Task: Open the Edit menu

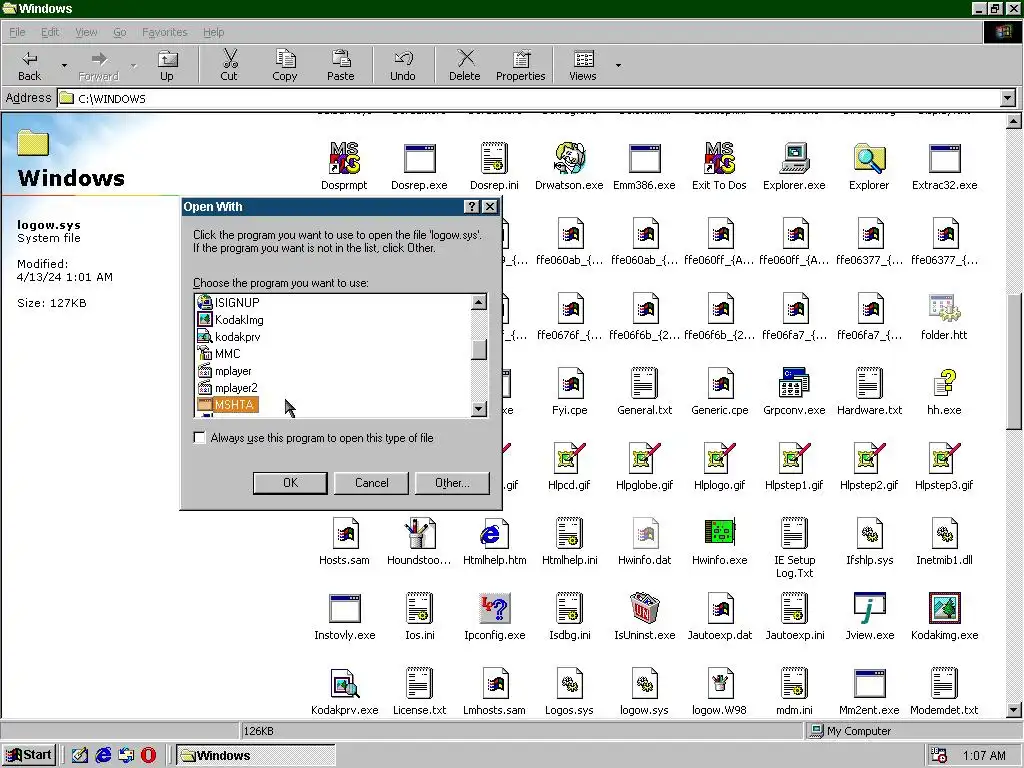Action: coord(50,32)
